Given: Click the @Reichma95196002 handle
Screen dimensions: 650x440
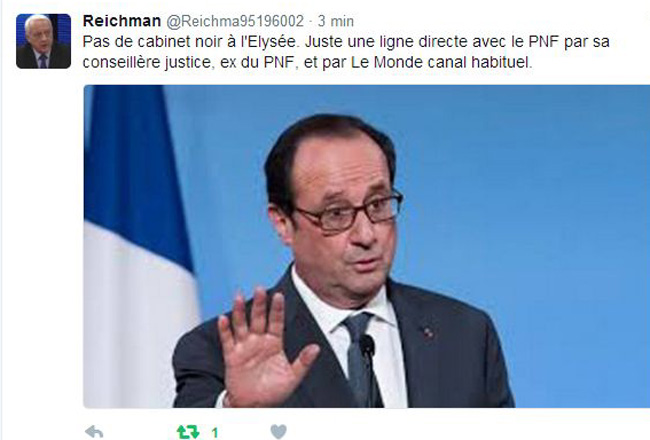Looking at the screenshot, I should (x=235, y=21).
